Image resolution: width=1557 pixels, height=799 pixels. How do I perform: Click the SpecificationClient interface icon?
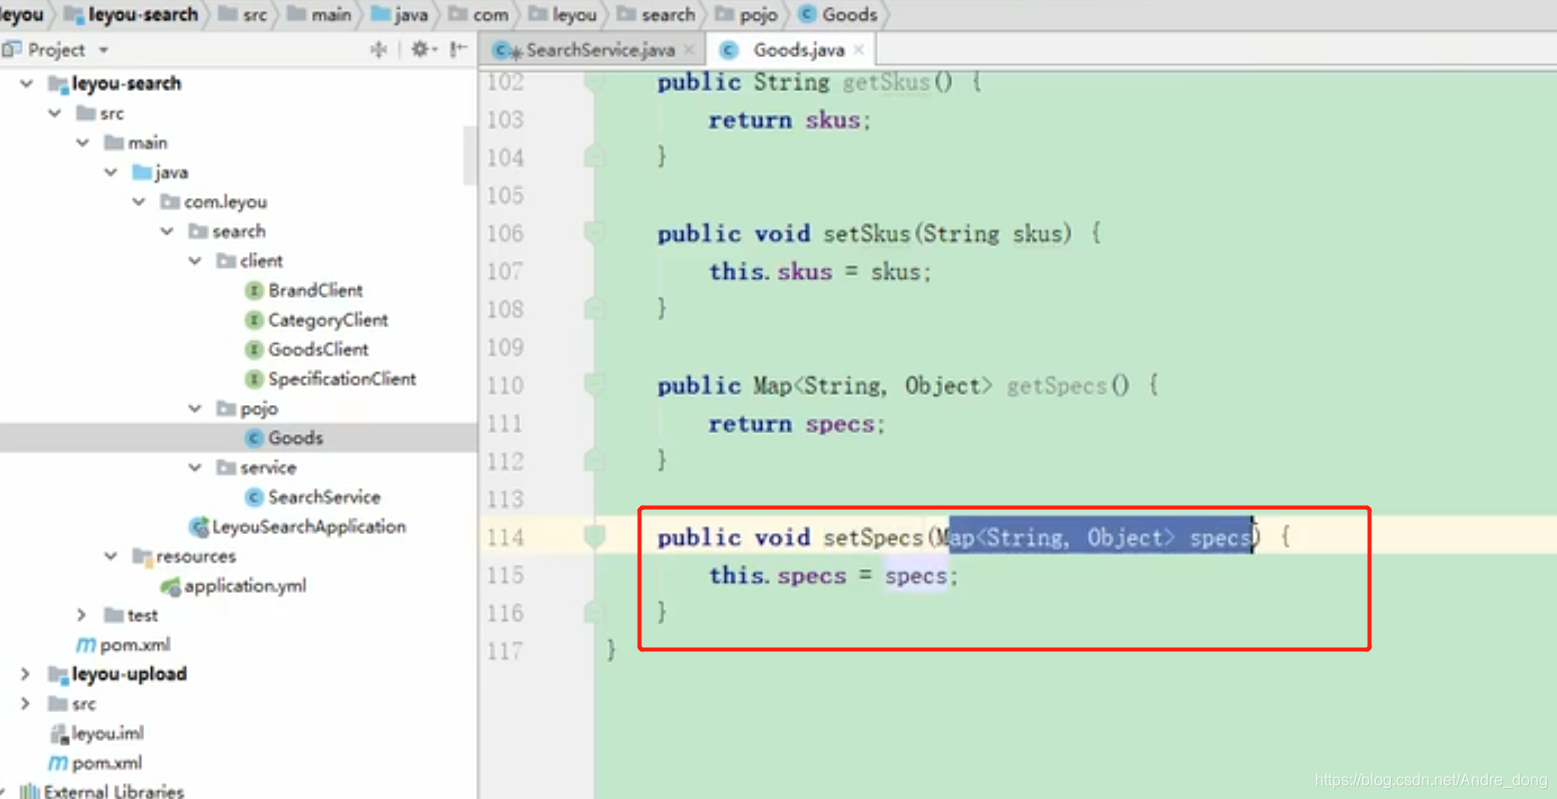pos(254,379)
